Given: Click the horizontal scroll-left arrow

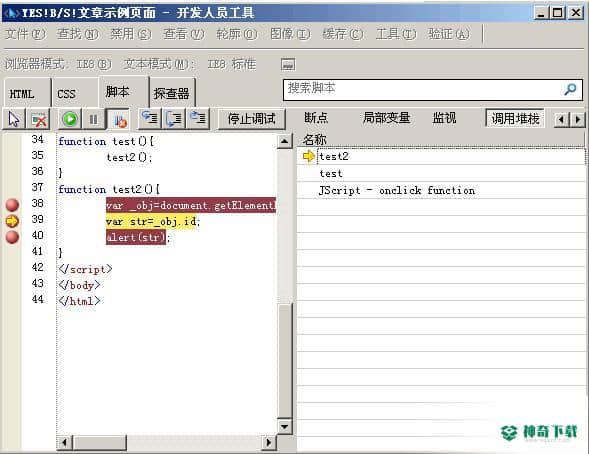Looking at the screenshot, I should coord(65,442).
